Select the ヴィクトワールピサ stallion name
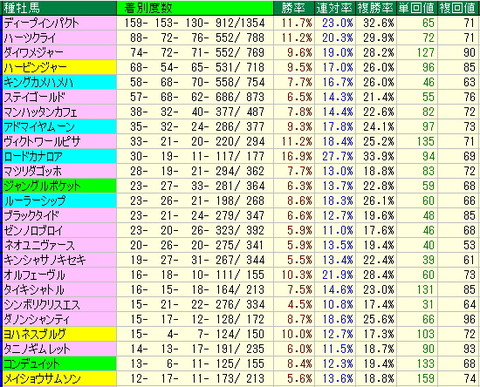Screen dimensions: 480x387 tap(42, 141)
